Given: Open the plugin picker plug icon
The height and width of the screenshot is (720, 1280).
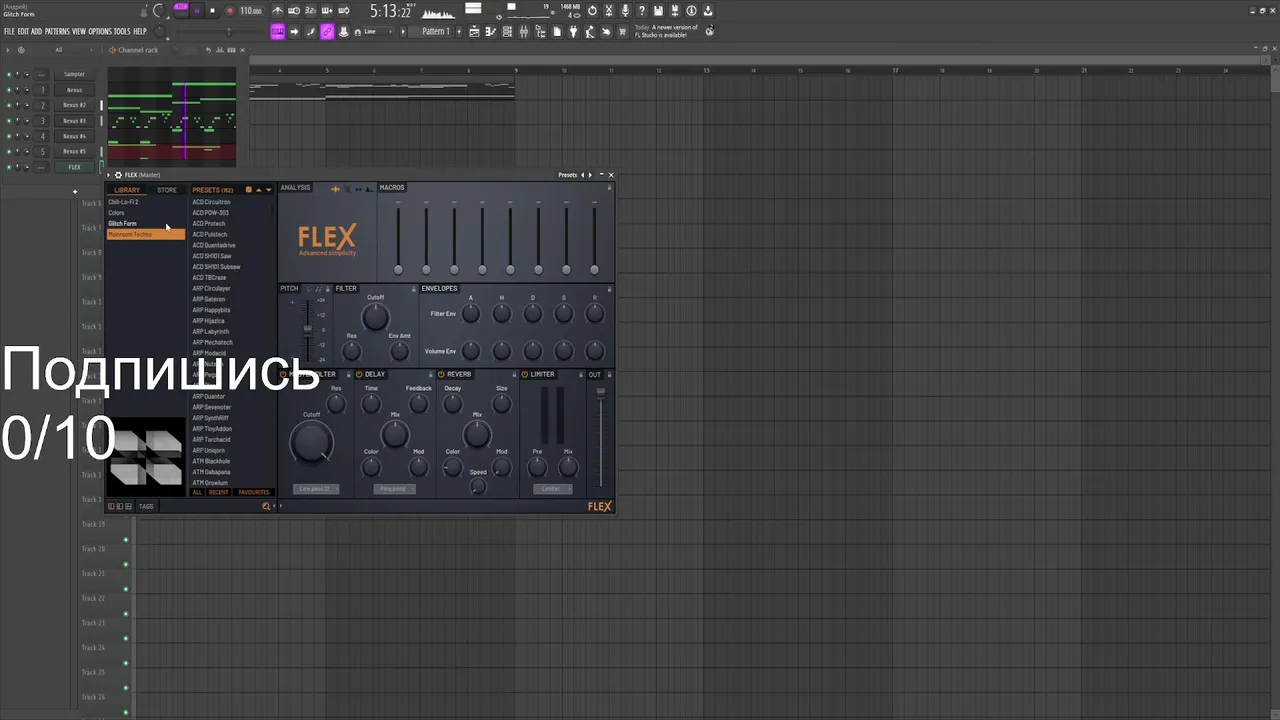Looking at the screenshot, I should 573,31.
